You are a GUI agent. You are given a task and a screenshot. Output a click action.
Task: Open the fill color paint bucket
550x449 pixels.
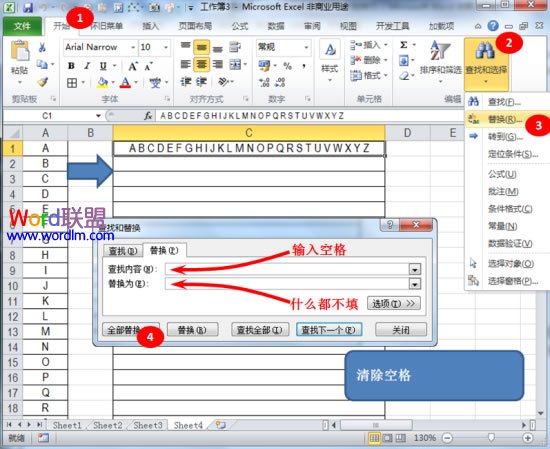[x=102, y=83]
